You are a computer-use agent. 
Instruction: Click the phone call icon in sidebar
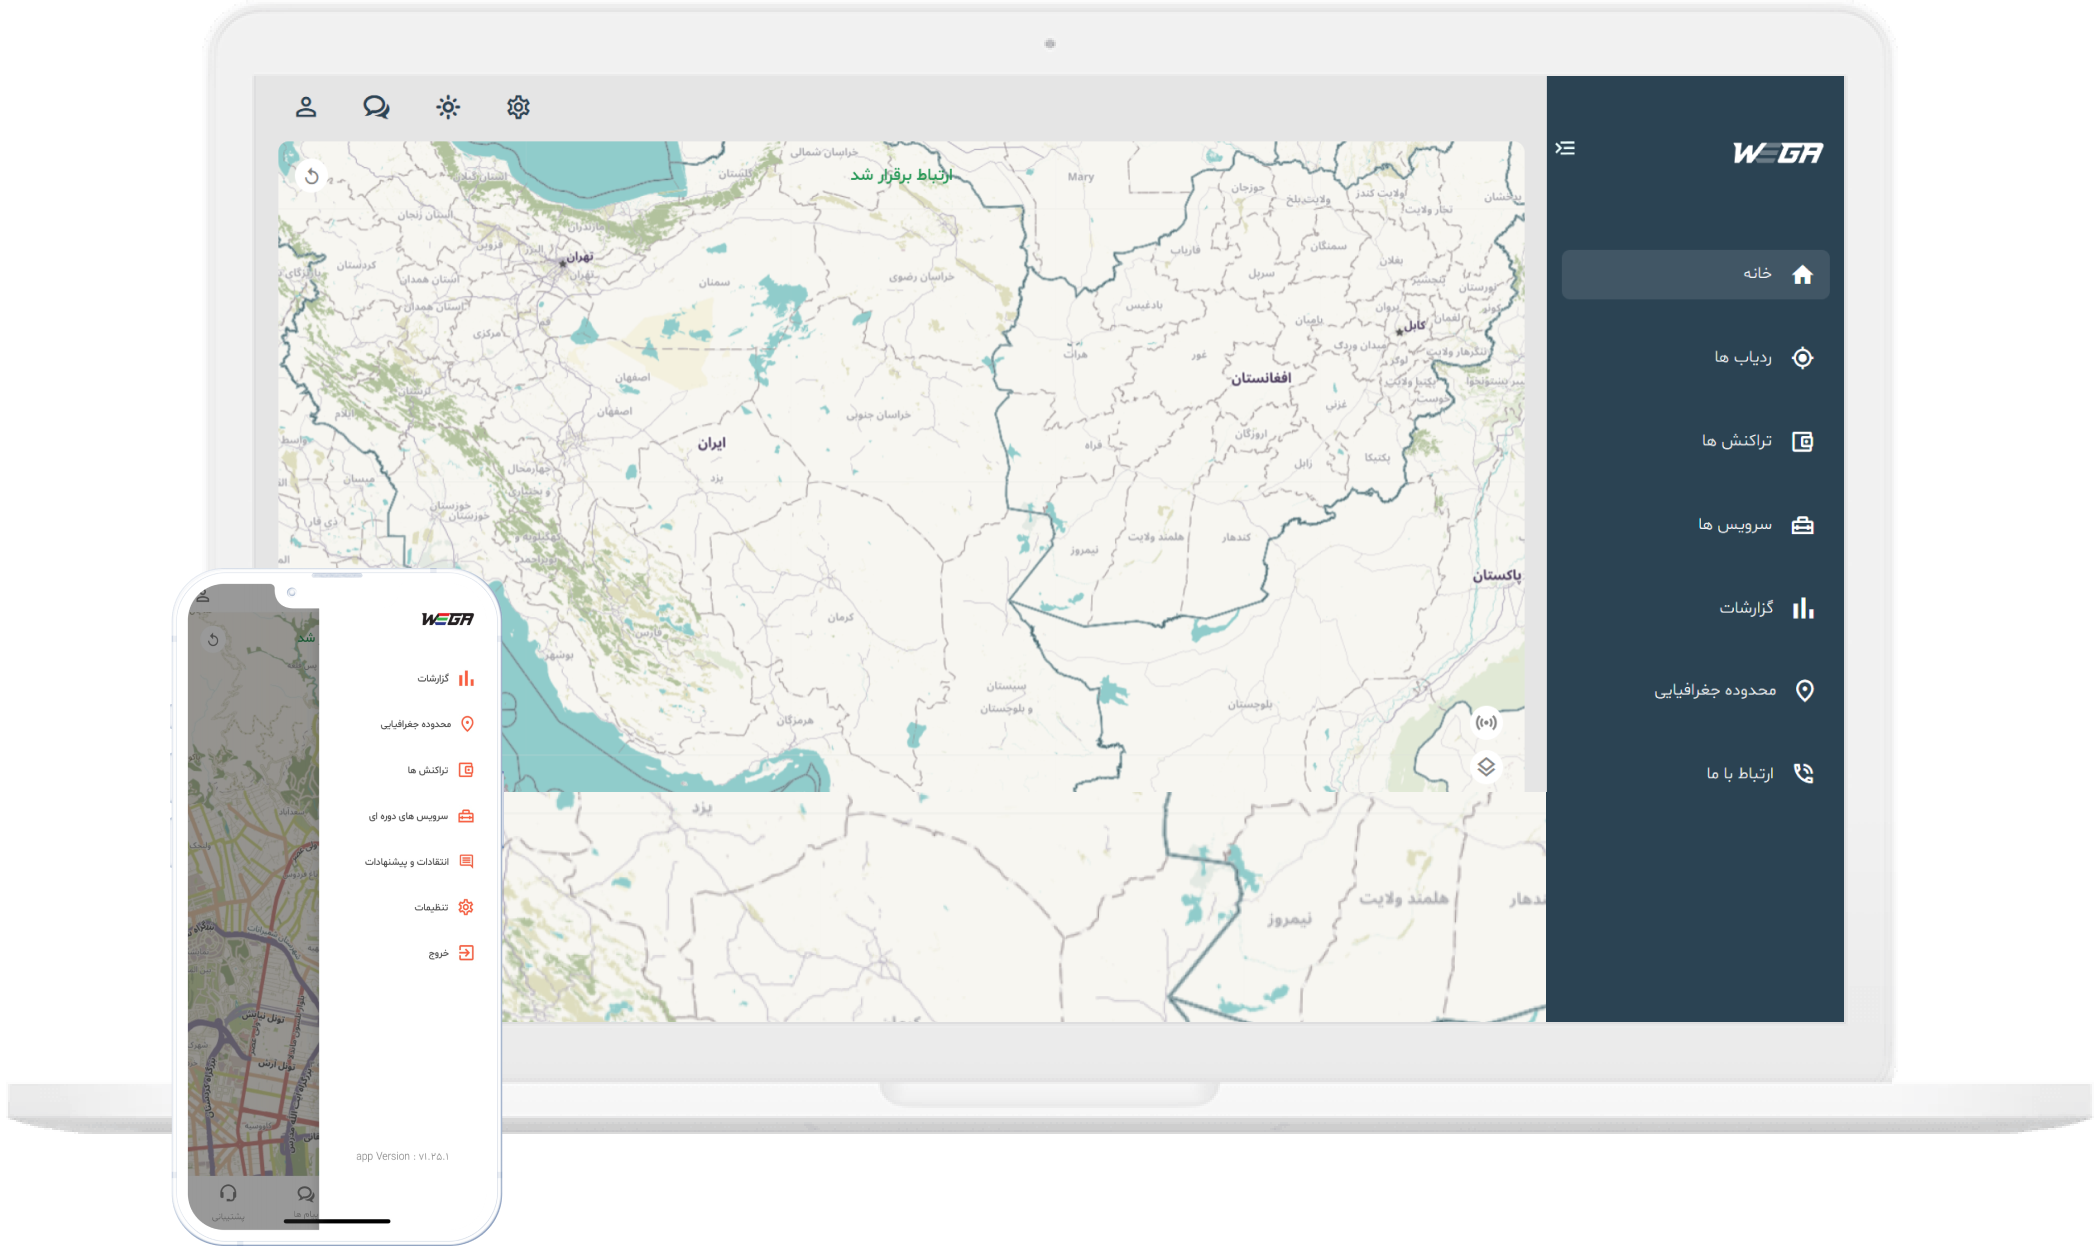(x=1803, y=773)
